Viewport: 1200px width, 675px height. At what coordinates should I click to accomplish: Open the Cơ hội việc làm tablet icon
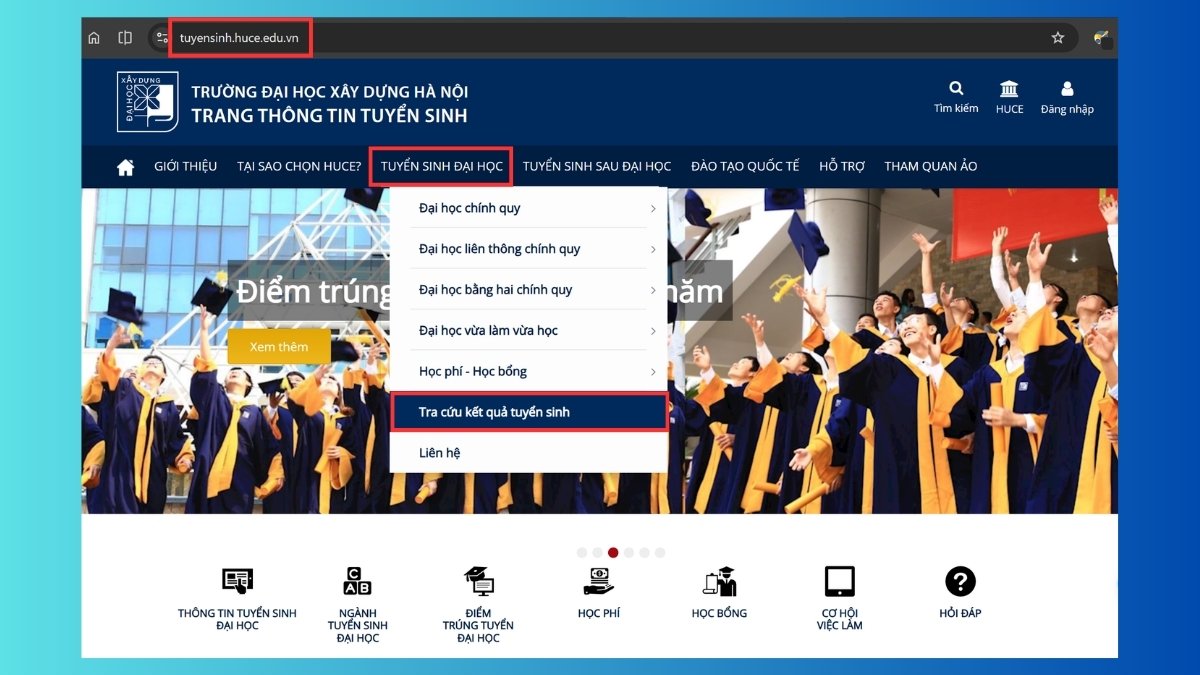(x=839, y=581)
